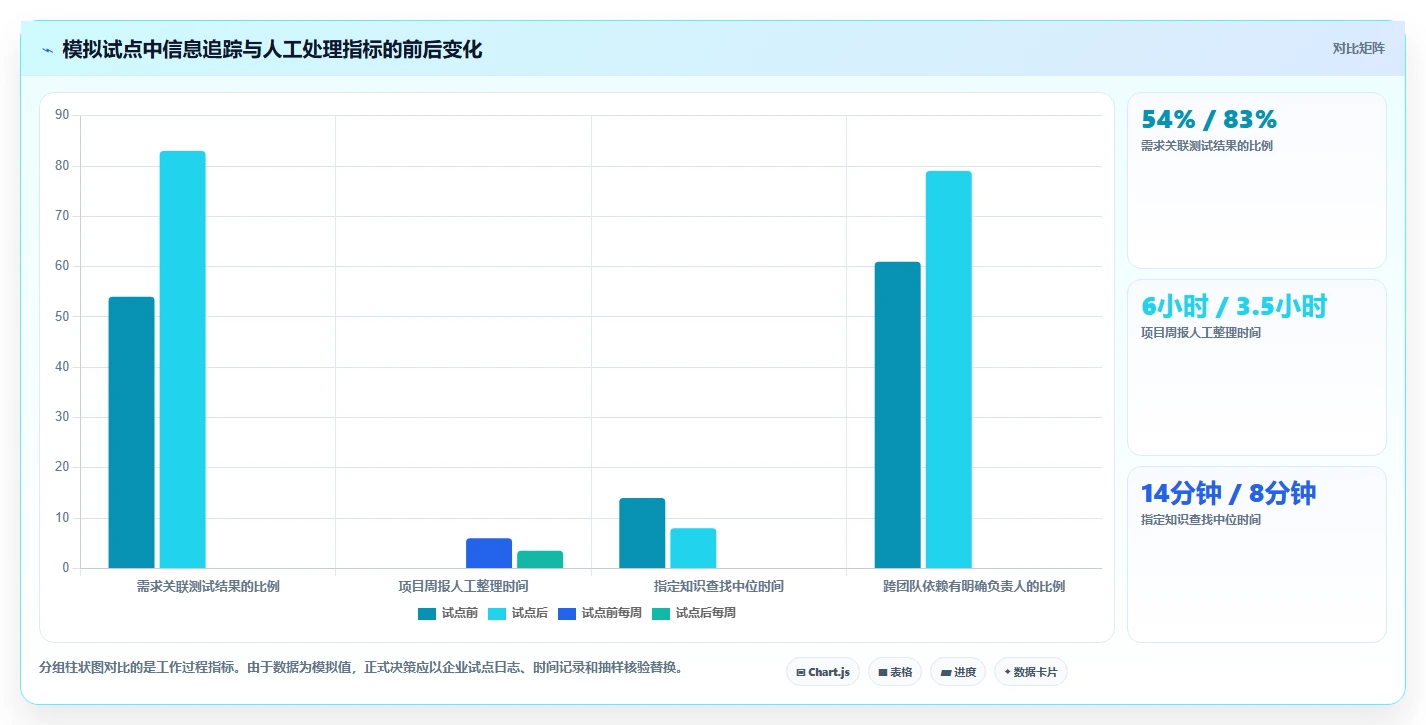
Task: Click the lightning icon beside the panel title
Action: 47,50
